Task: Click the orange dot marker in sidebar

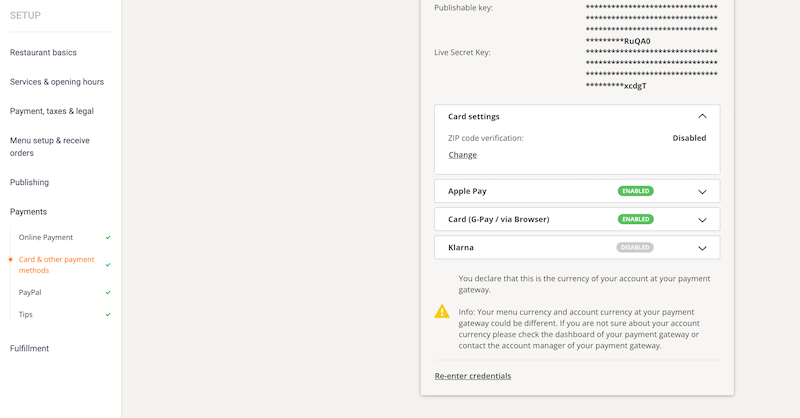Action: pyautogui.click(x=10, y=260)
